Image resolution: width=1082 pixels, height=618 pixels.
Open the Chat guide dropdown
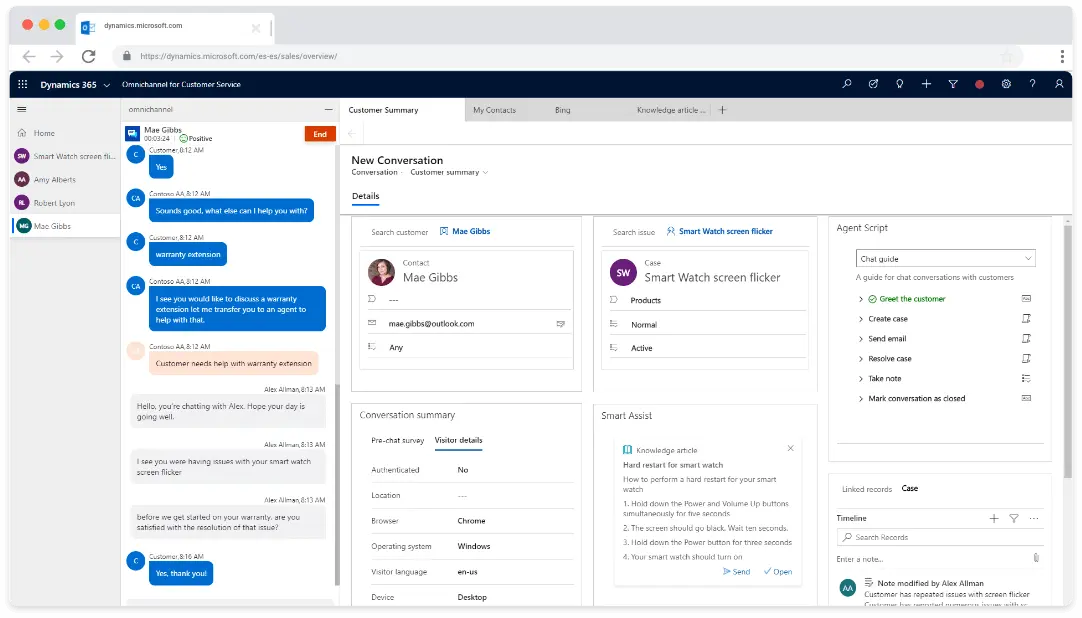[945, 259]
